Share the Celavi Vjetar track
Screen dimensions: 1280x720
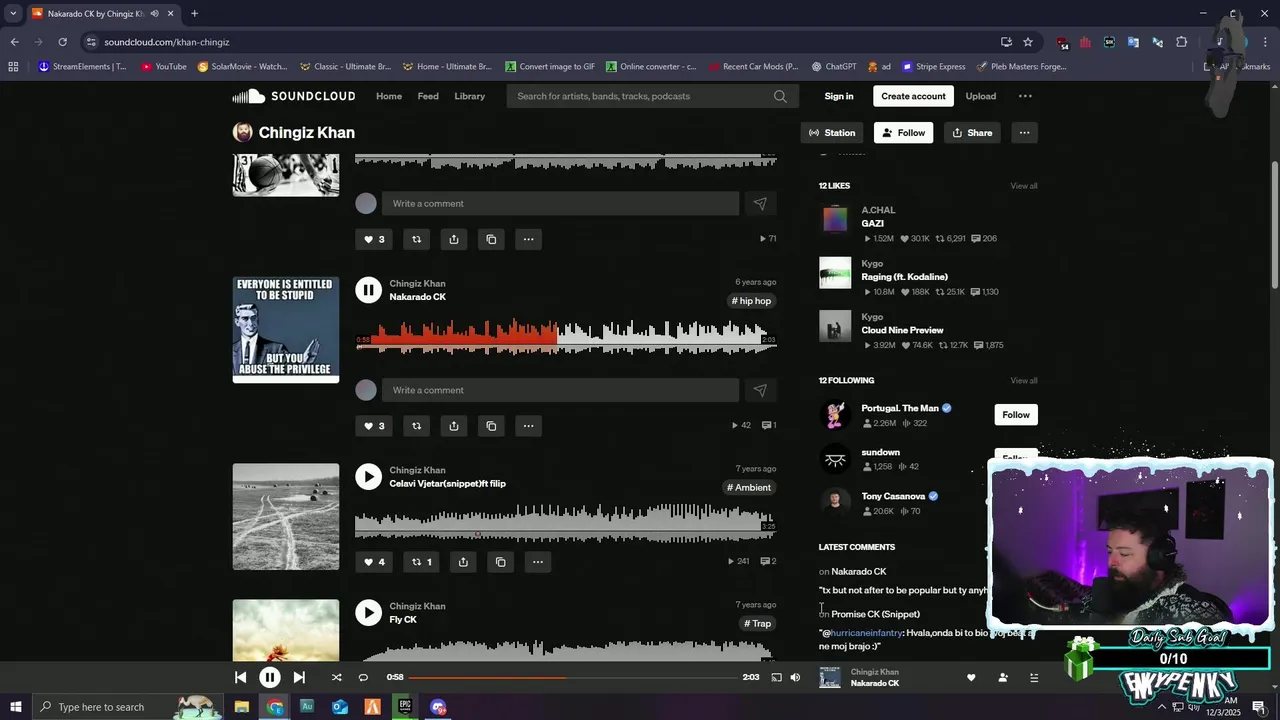pos(463,562)
